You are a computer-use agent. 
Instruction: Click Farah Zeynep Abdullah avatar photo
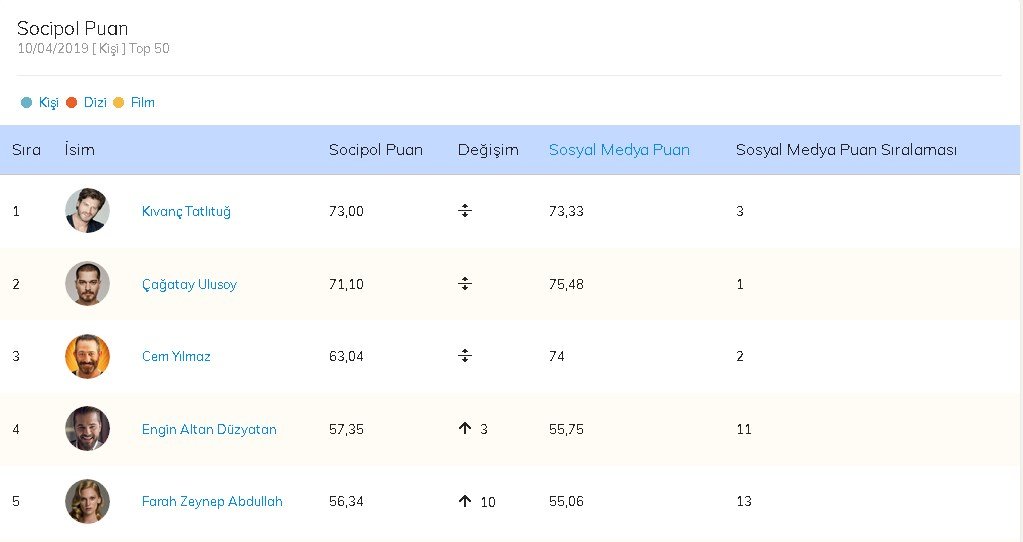(x=87, y=501)
